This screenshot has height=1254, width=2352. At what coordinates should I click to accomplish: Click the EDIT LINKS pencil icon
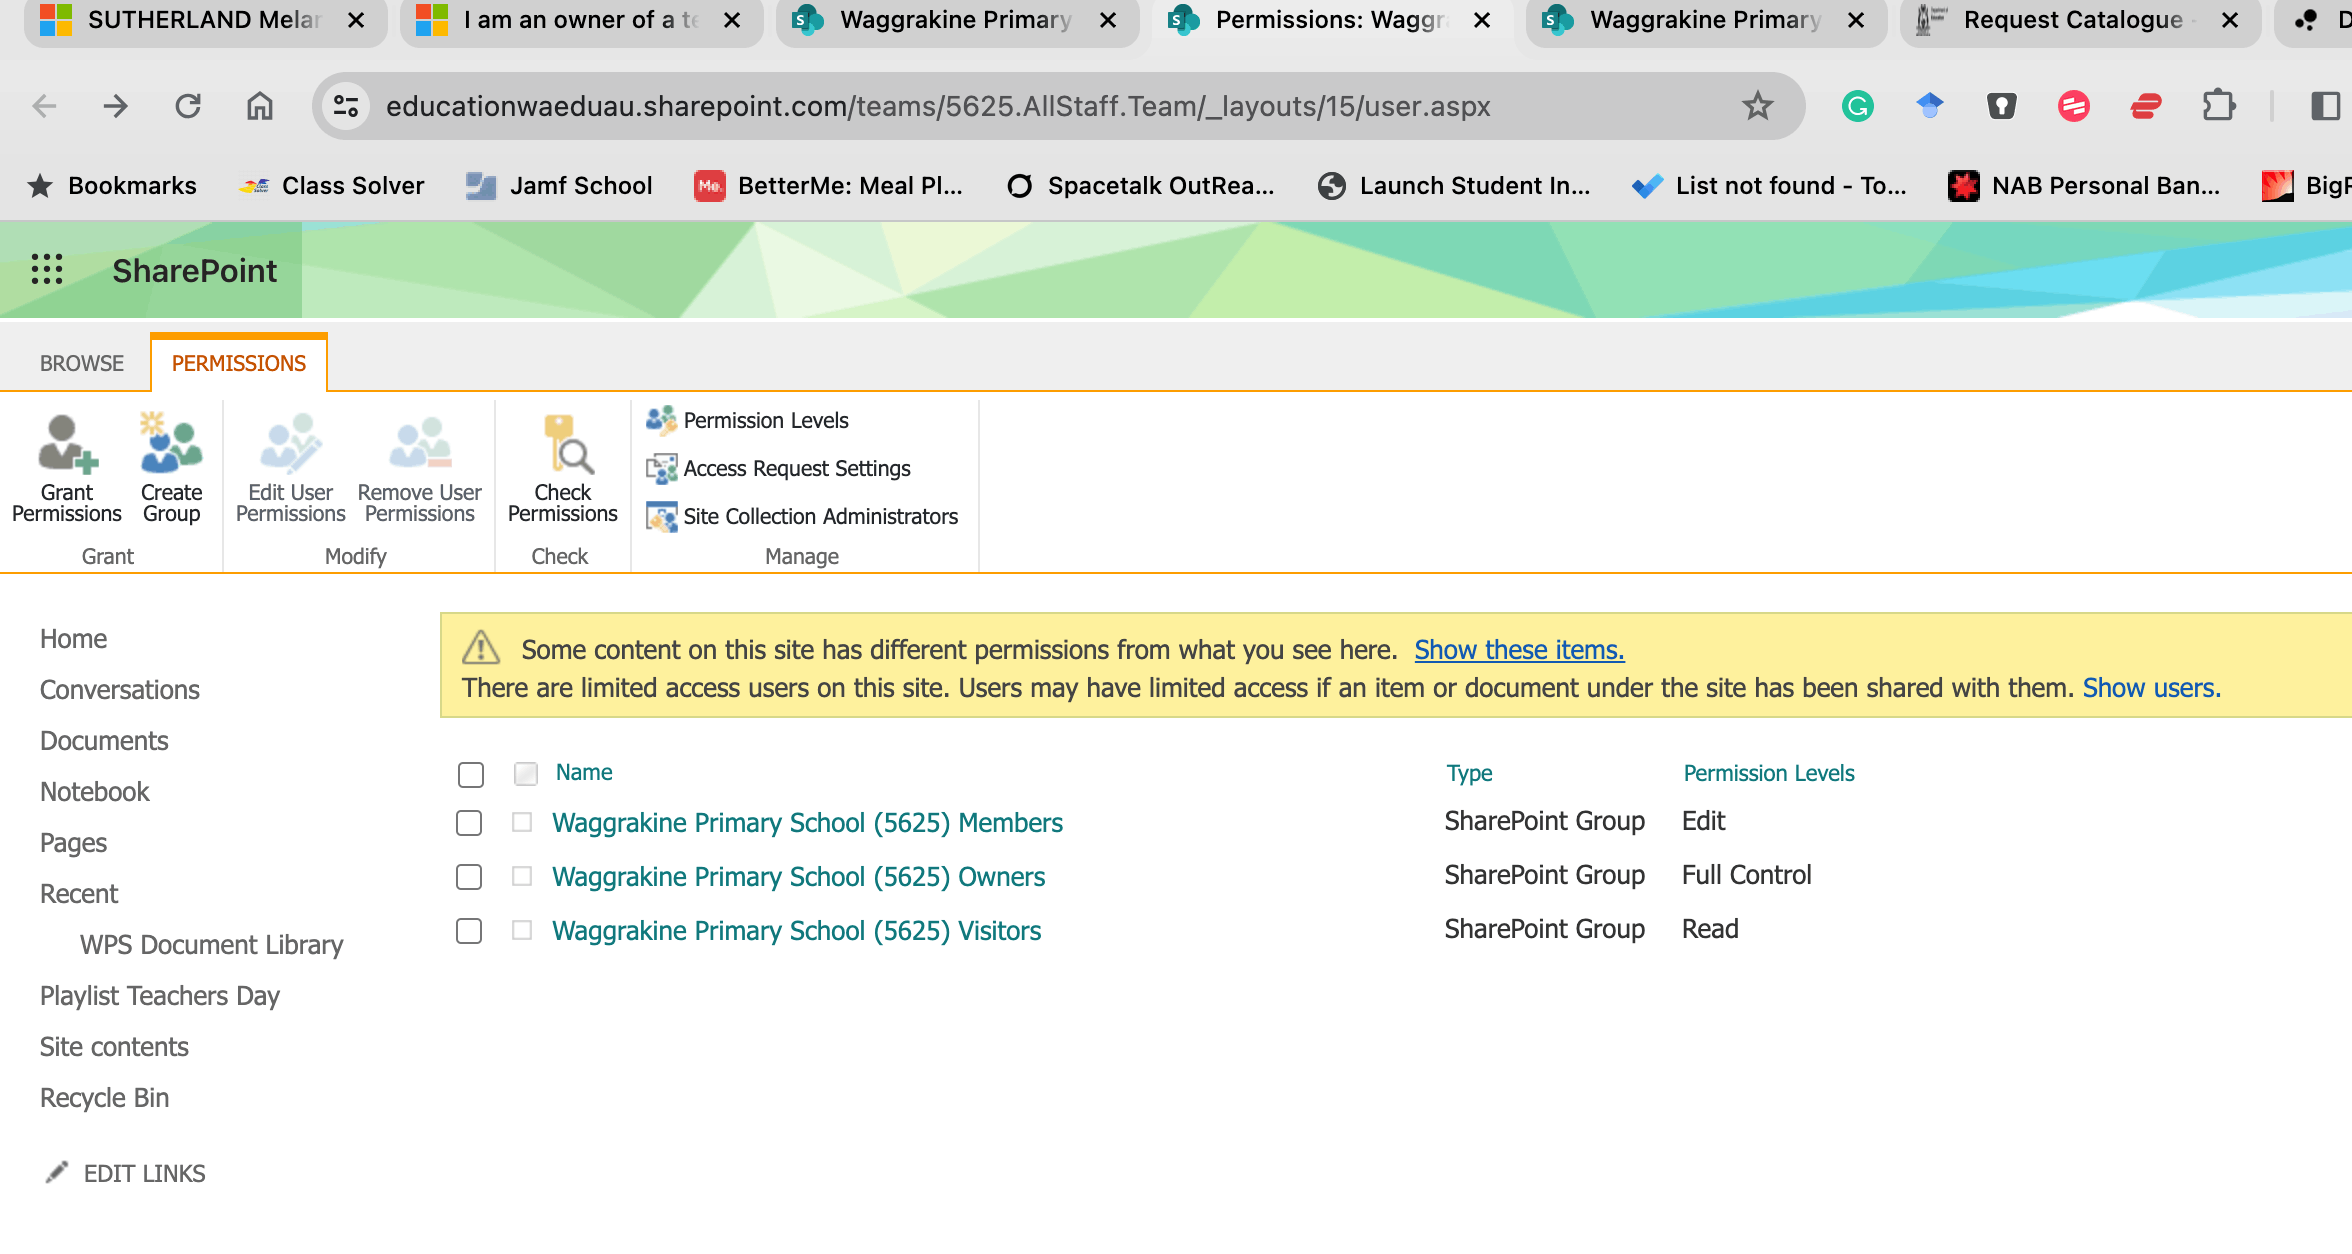57,1172
